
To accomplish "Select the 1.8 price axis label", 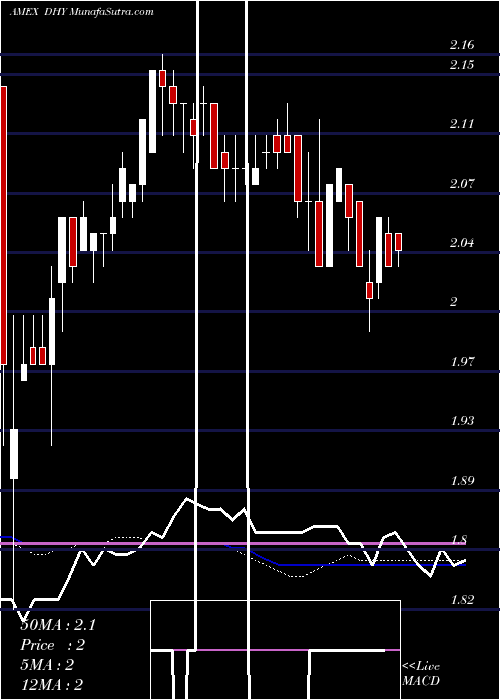I will pos(459,540).
